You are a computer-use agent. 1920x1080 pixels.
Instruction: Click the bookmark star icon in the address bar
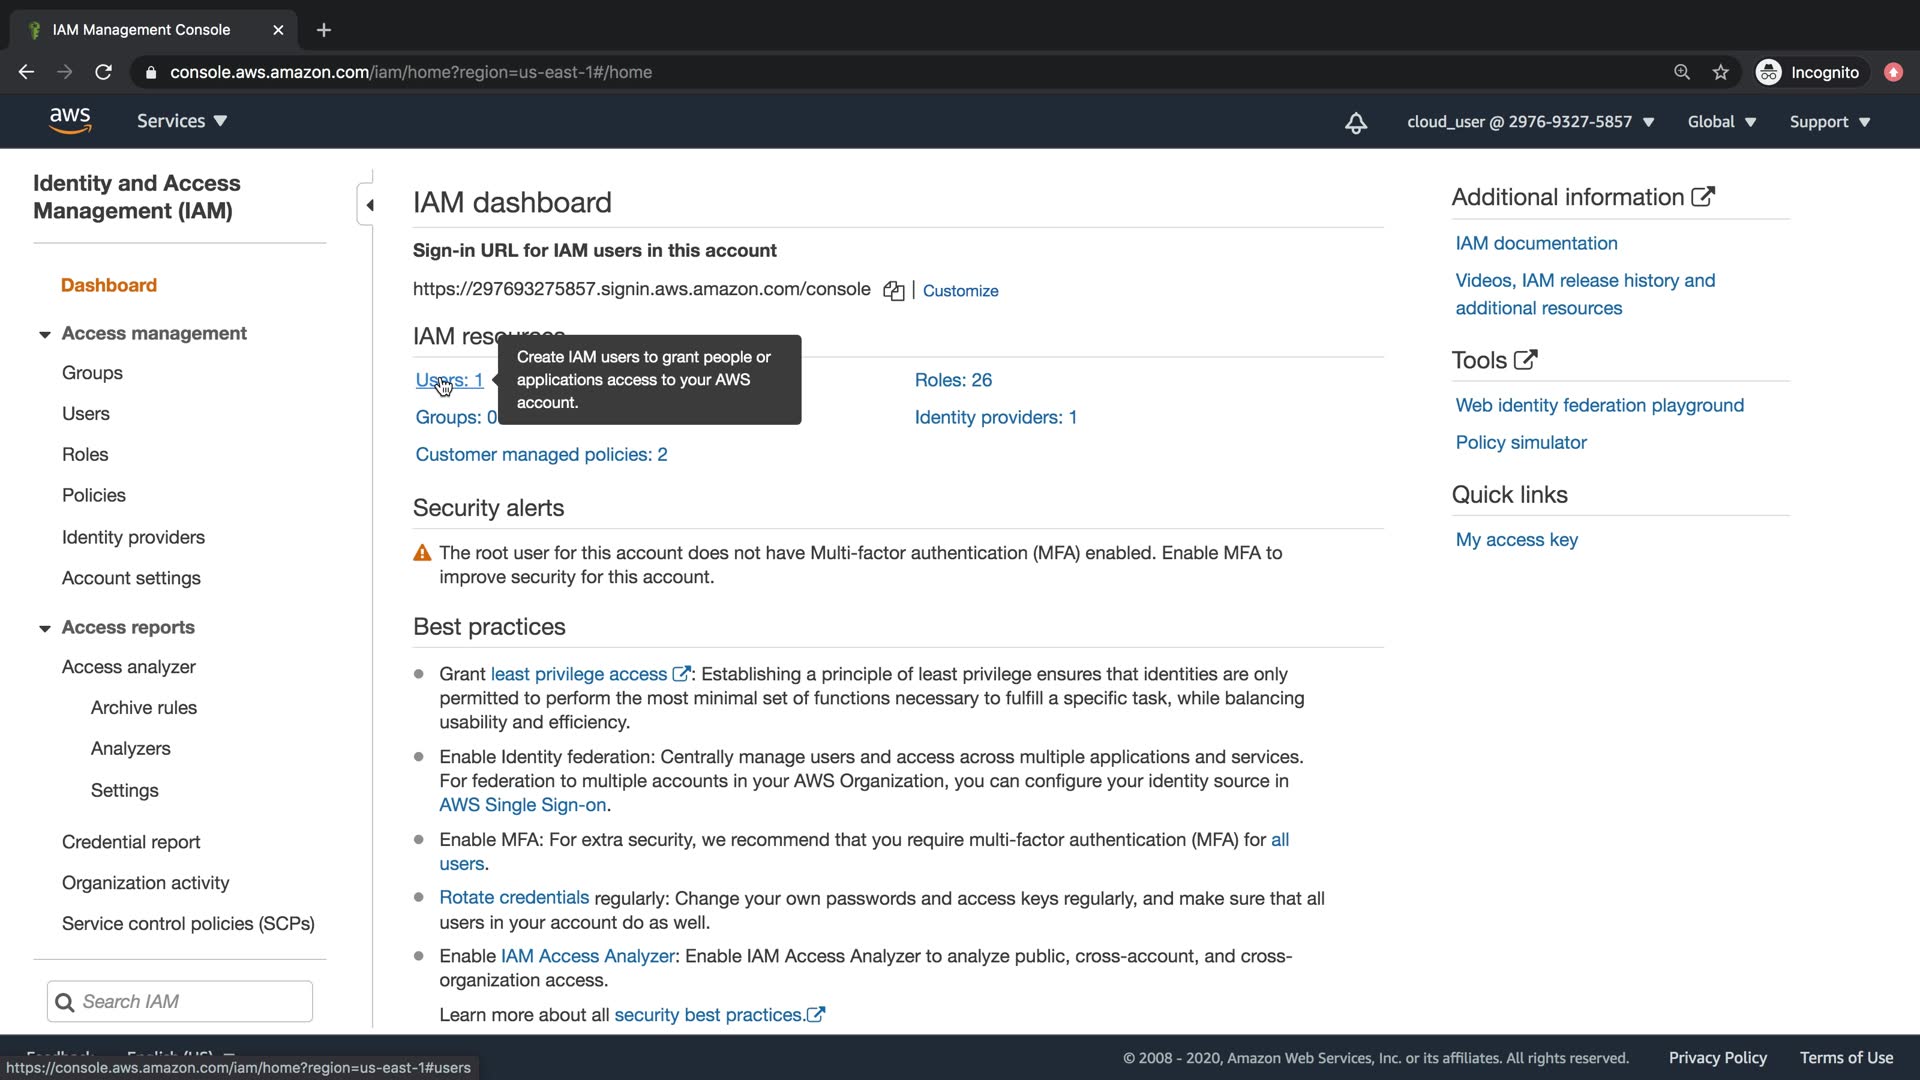tap(1720, 72)
